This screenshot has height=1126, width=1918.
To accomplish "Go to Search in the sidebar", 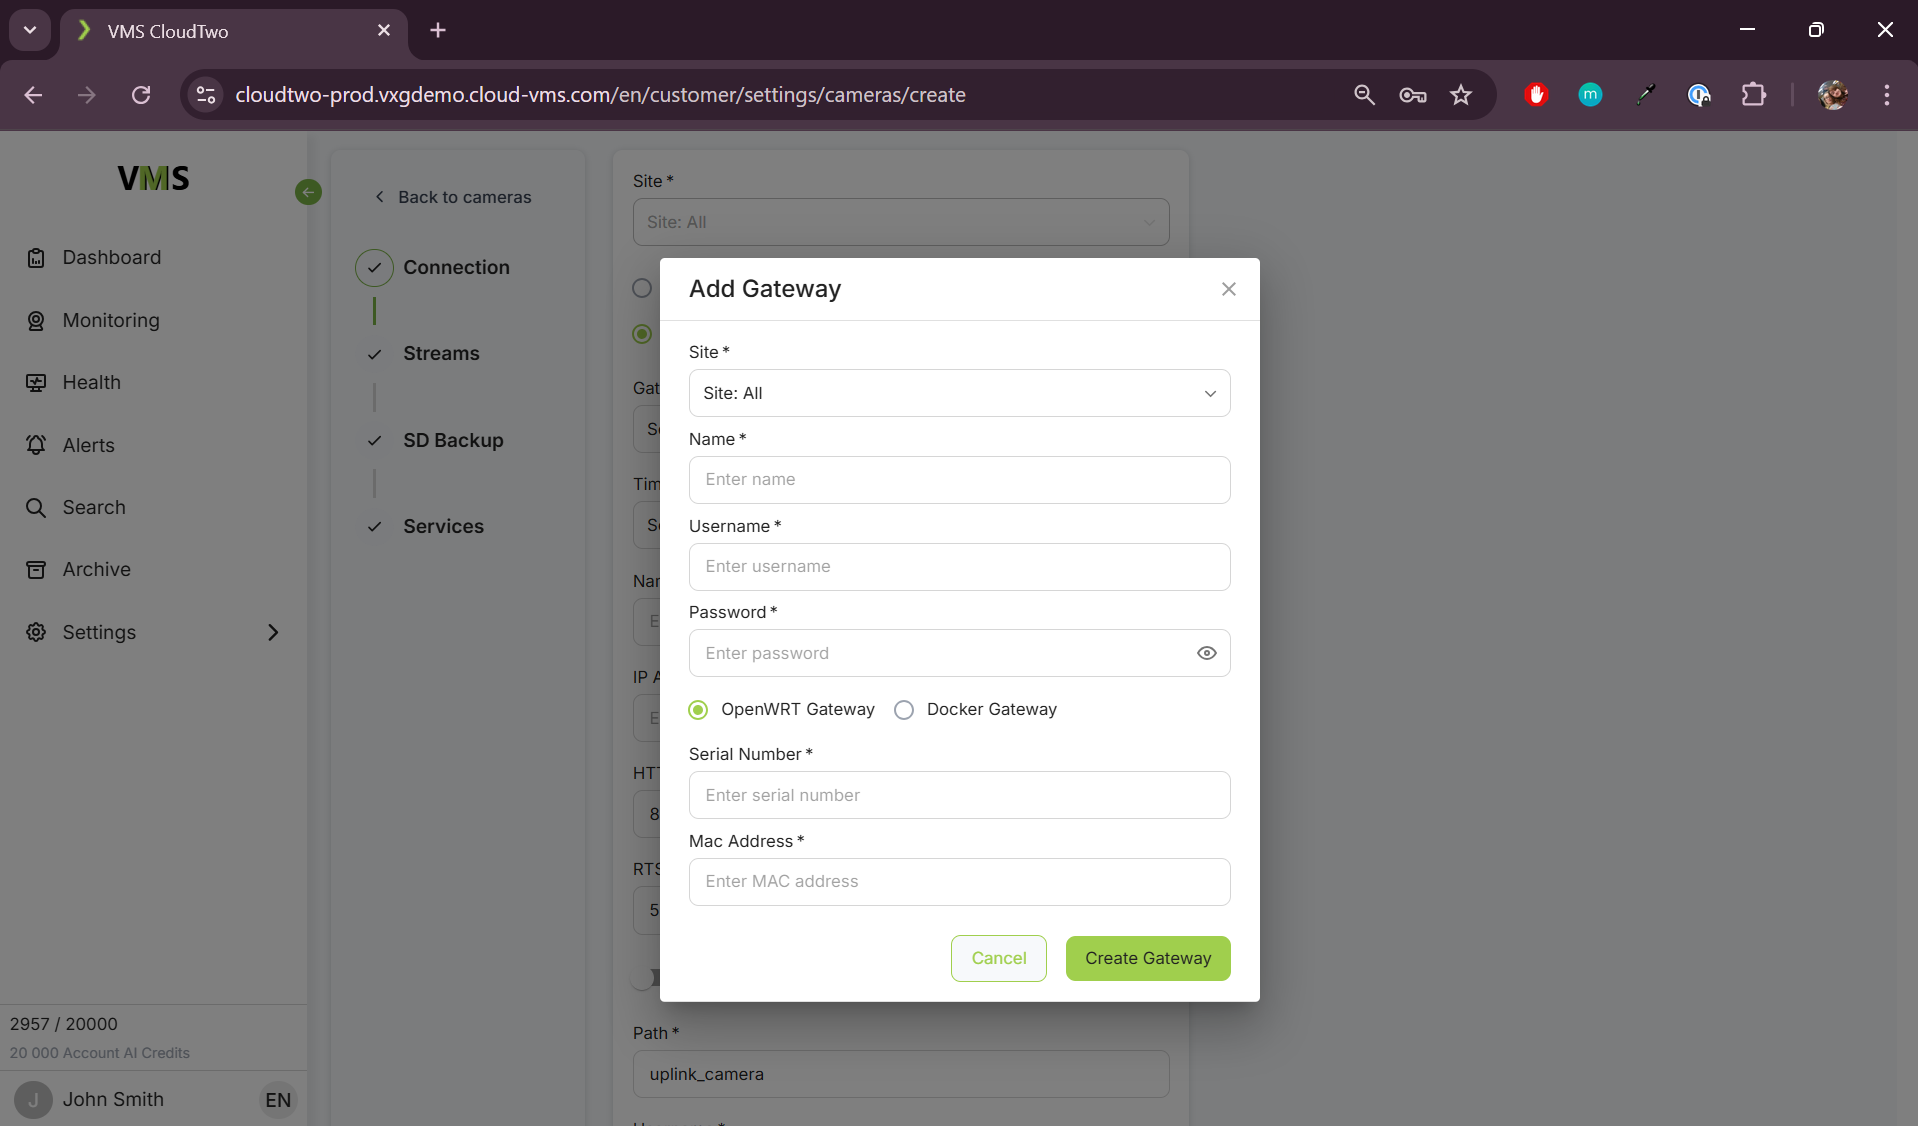I will click(x=94, y=507).
